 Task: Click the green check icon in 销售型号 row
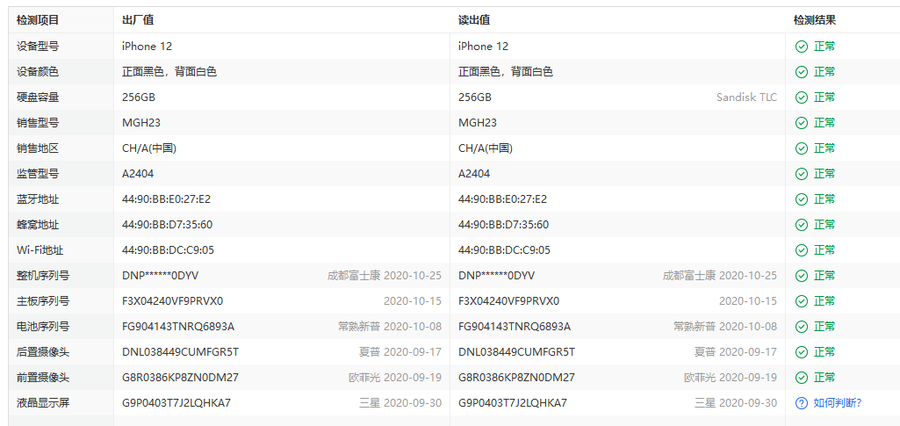point(801,123)
